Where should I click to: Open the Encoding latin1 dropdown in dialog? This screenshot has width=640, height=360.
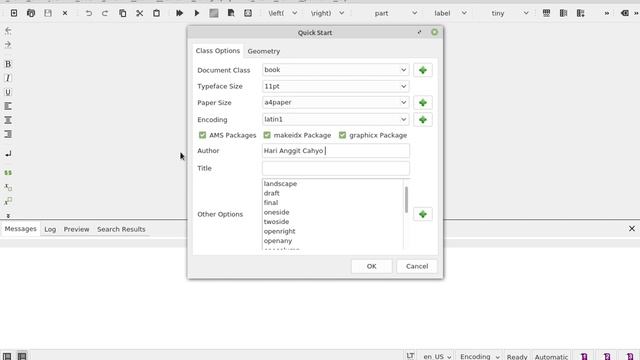click(x=335, y=119)
